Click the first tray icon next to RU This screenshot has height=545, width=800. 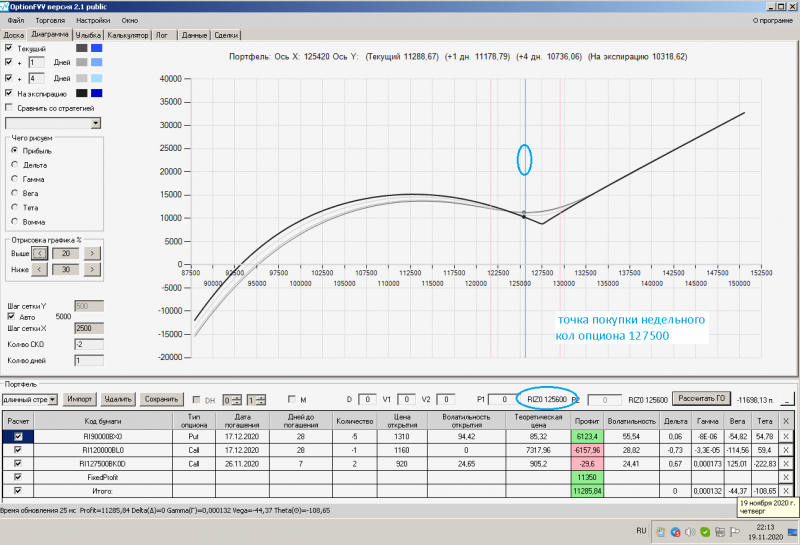point(661,532)
